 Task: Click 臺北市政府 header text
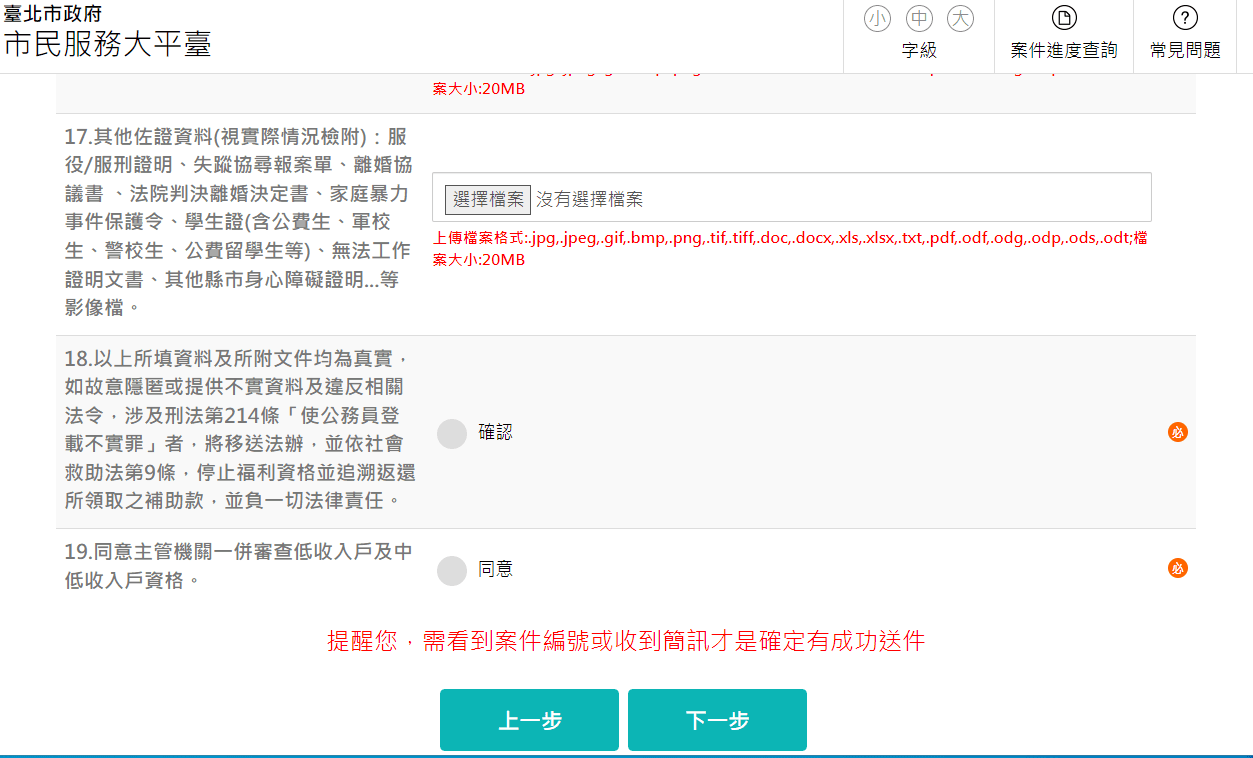pyautogui.click(x=52, y=14)
